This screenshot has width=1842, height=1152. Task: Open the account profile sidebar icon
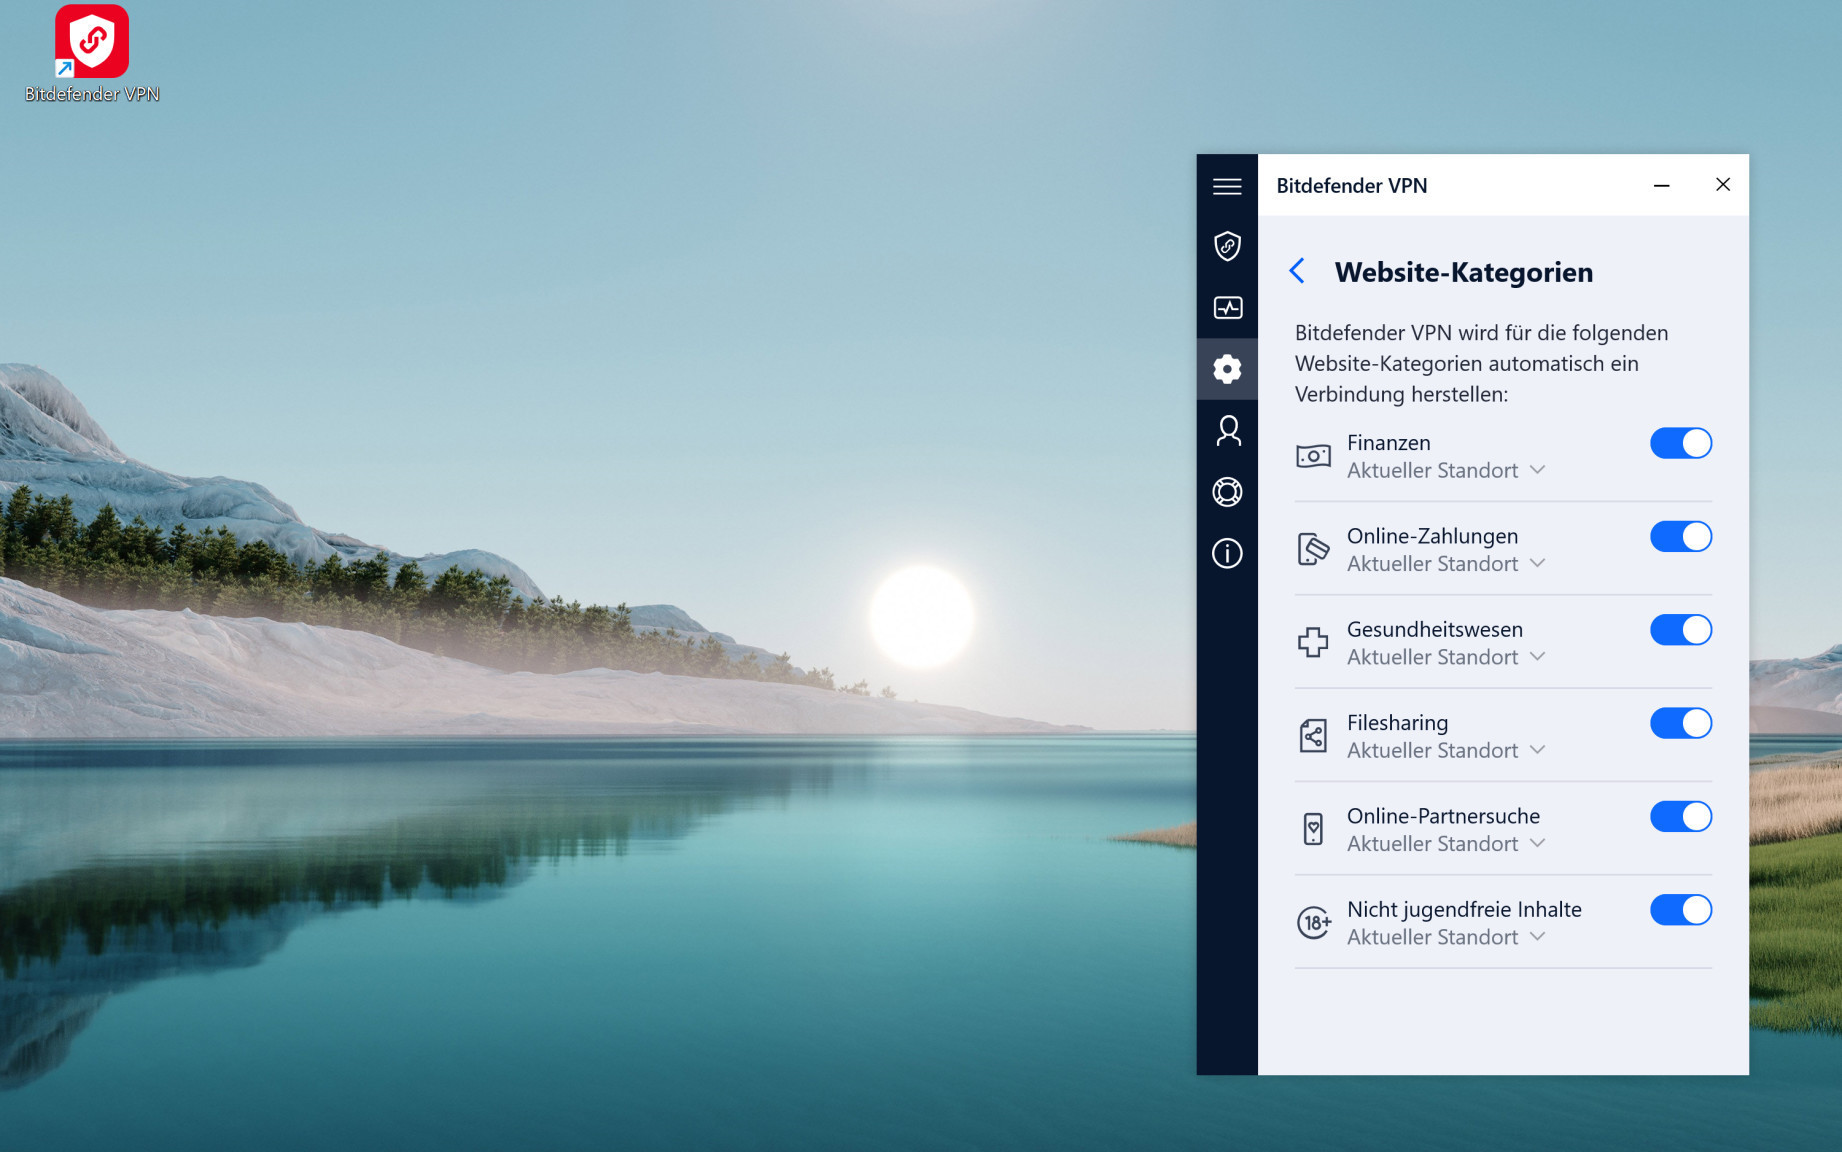[1227, 431]
